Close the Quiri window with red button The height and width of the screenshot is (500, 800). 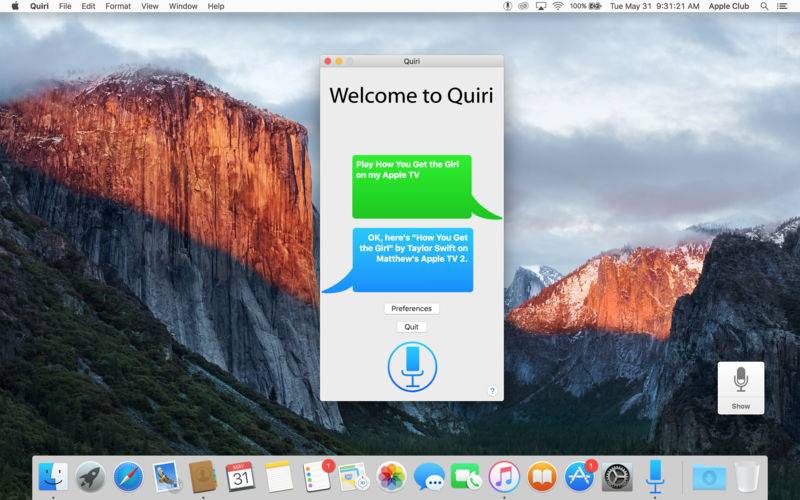[328, 61]
